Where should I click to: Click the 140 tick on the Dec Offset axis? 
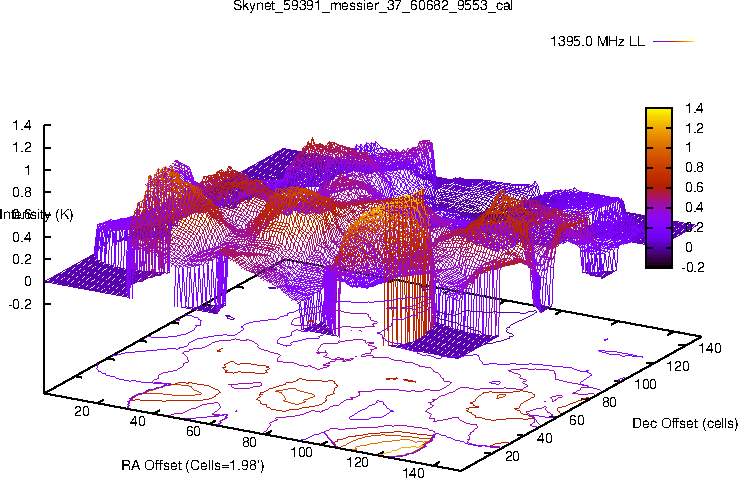pyautogui.click(x=710, y=348)
